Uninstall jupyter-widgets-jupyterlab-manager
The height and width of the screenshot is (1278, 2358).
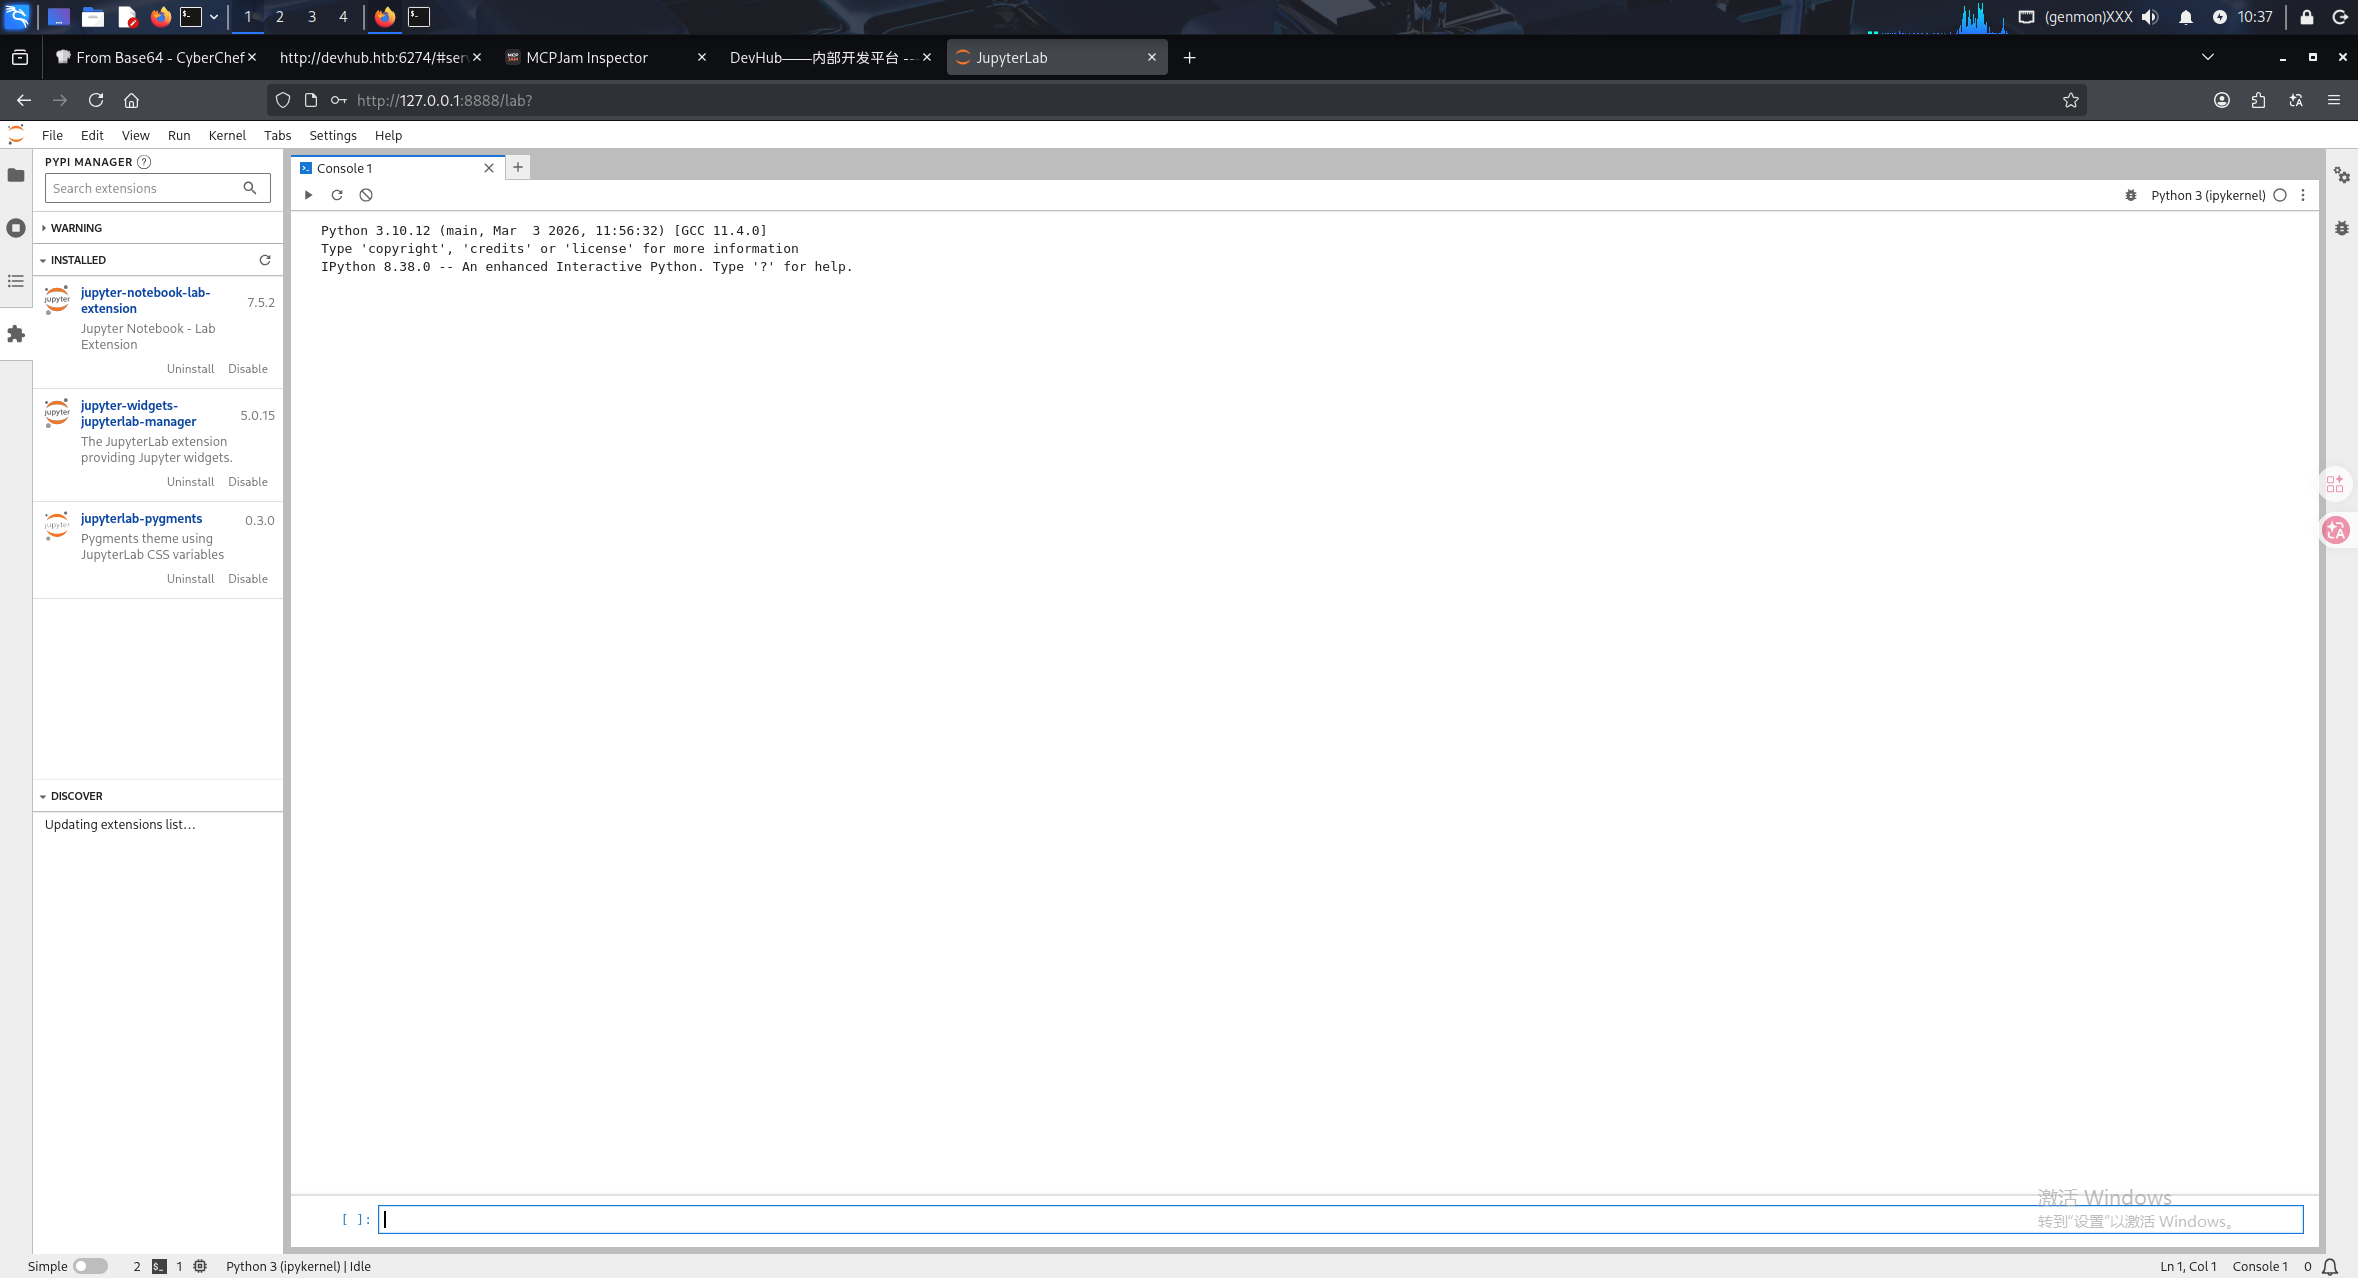pos(190,482)
